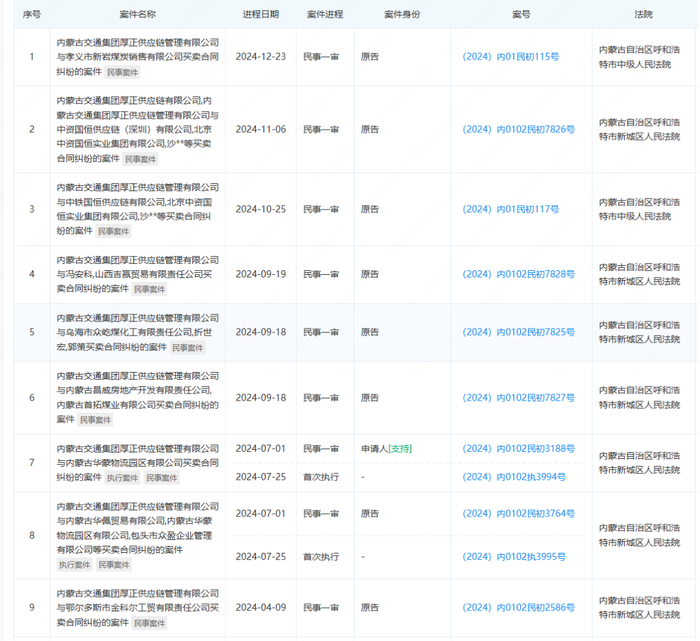The width and height of the screenshot is (700, 641).
Task: Open case link (2024)内0102民初2586号
Action: click(x=518, y=608)
